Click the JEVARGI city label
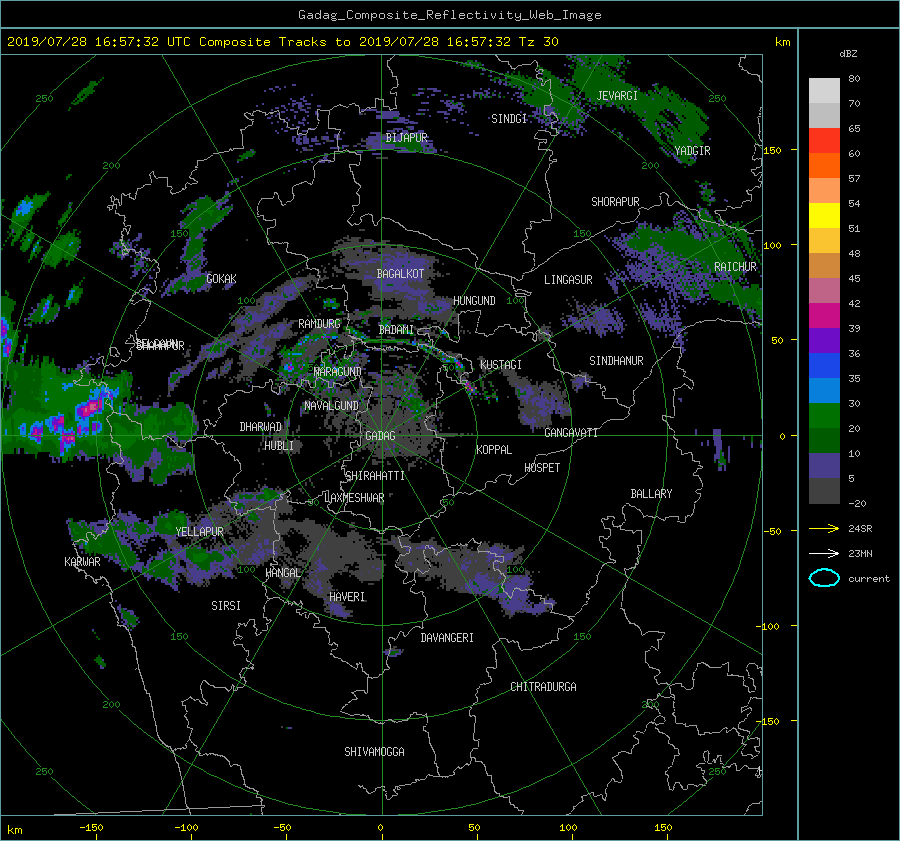The height and width of the screenshot is (841, 900). coord(617,96)
